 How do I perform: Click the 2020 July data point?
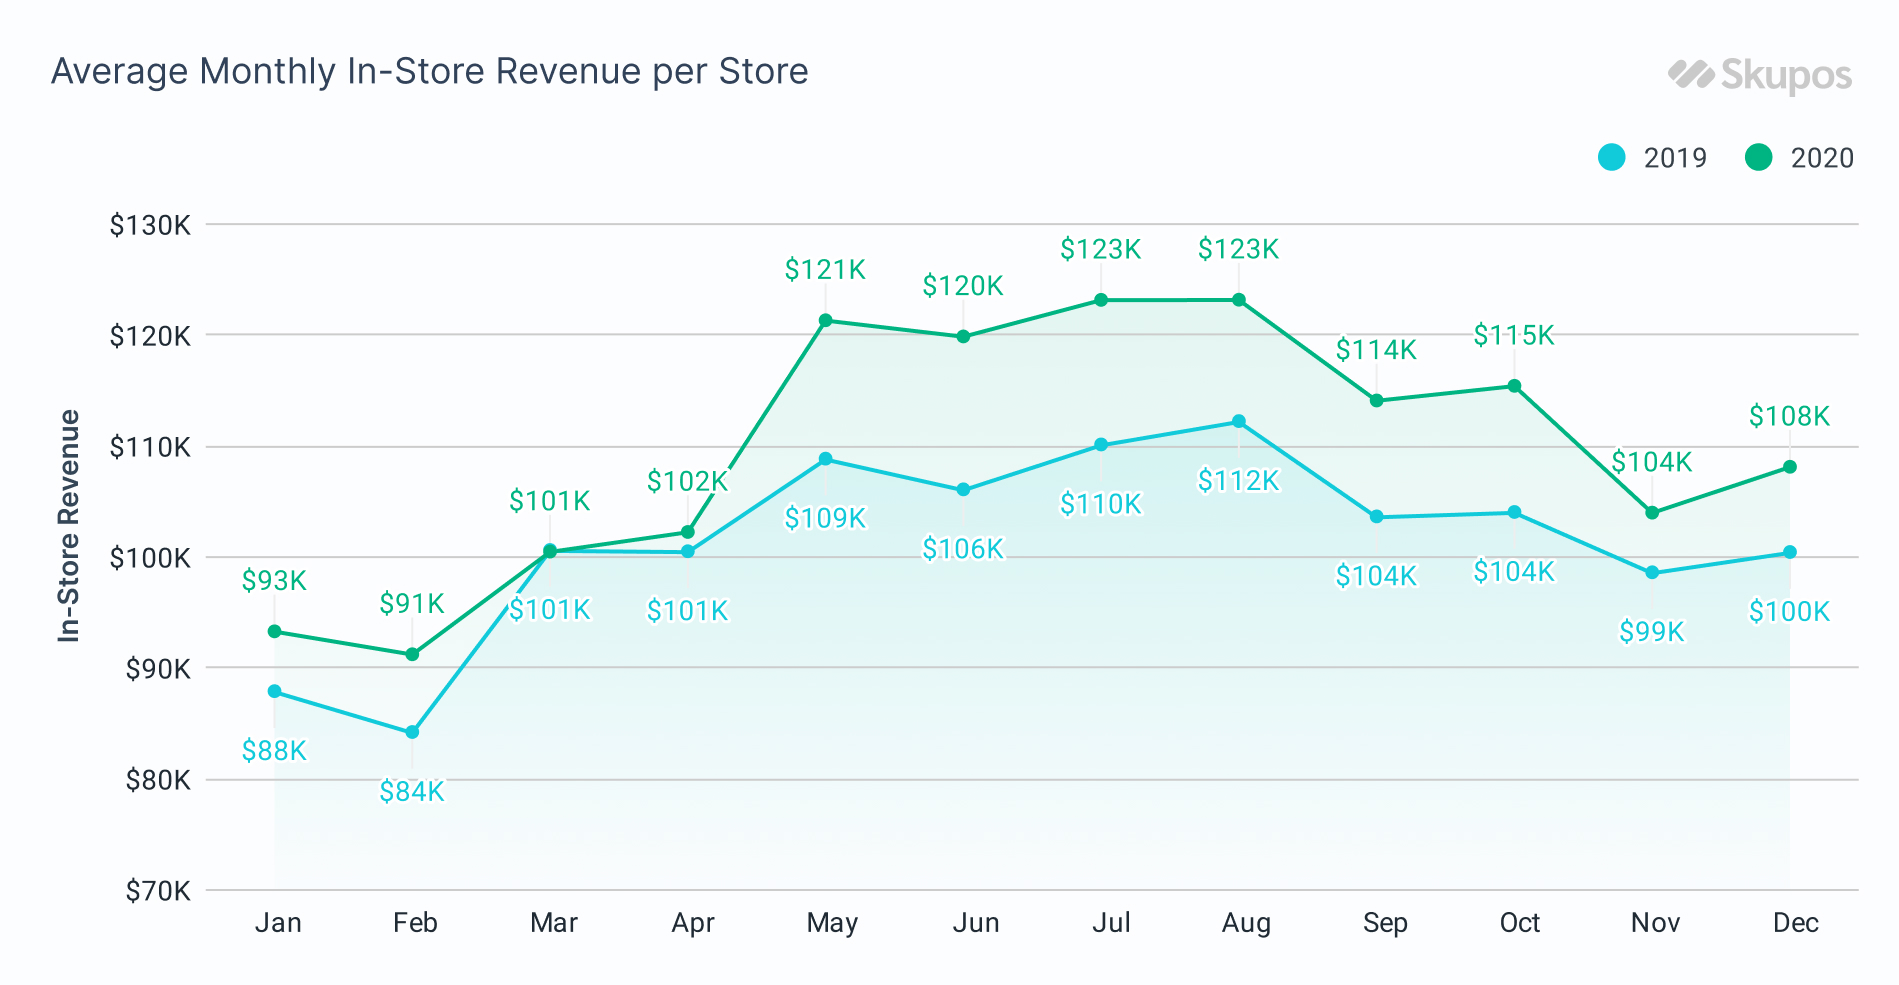pos(1101,300)
